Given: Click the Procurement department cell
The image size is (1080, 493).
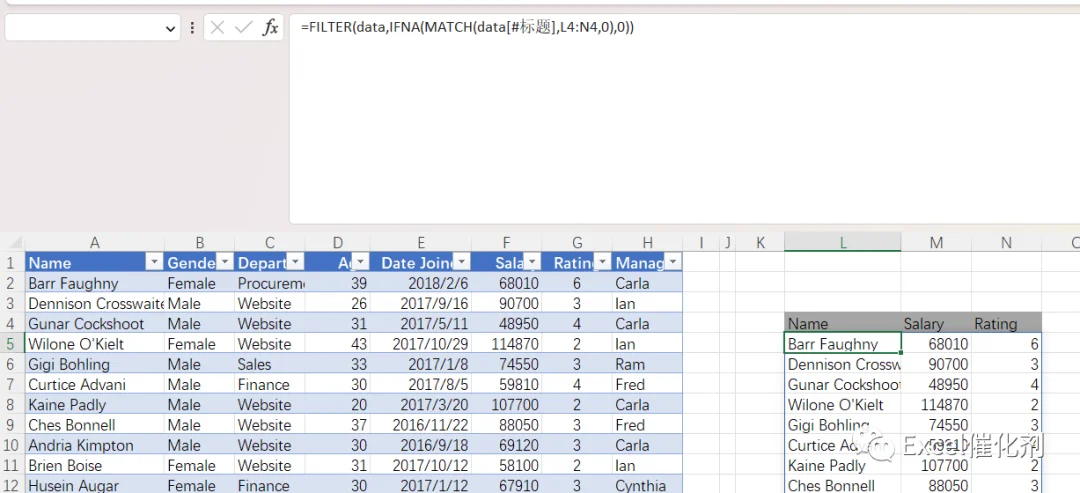Looking at the screenshot, I should (269, 283).
